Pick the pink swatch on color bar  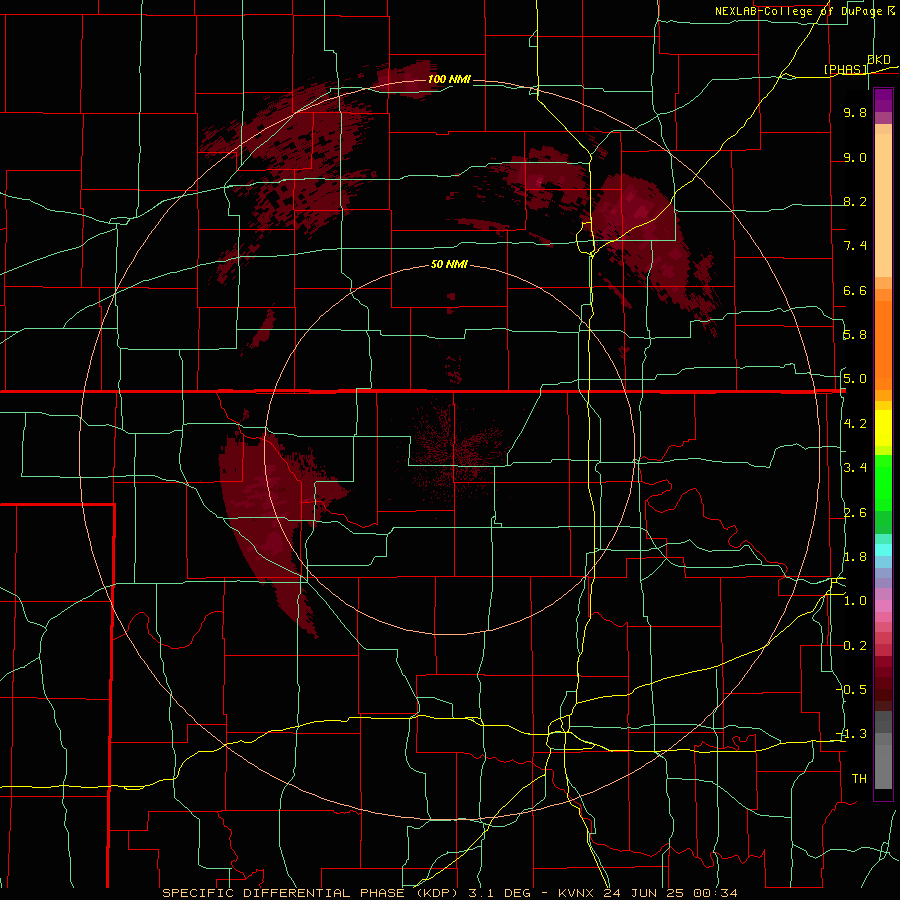click(x=883, y=606)
